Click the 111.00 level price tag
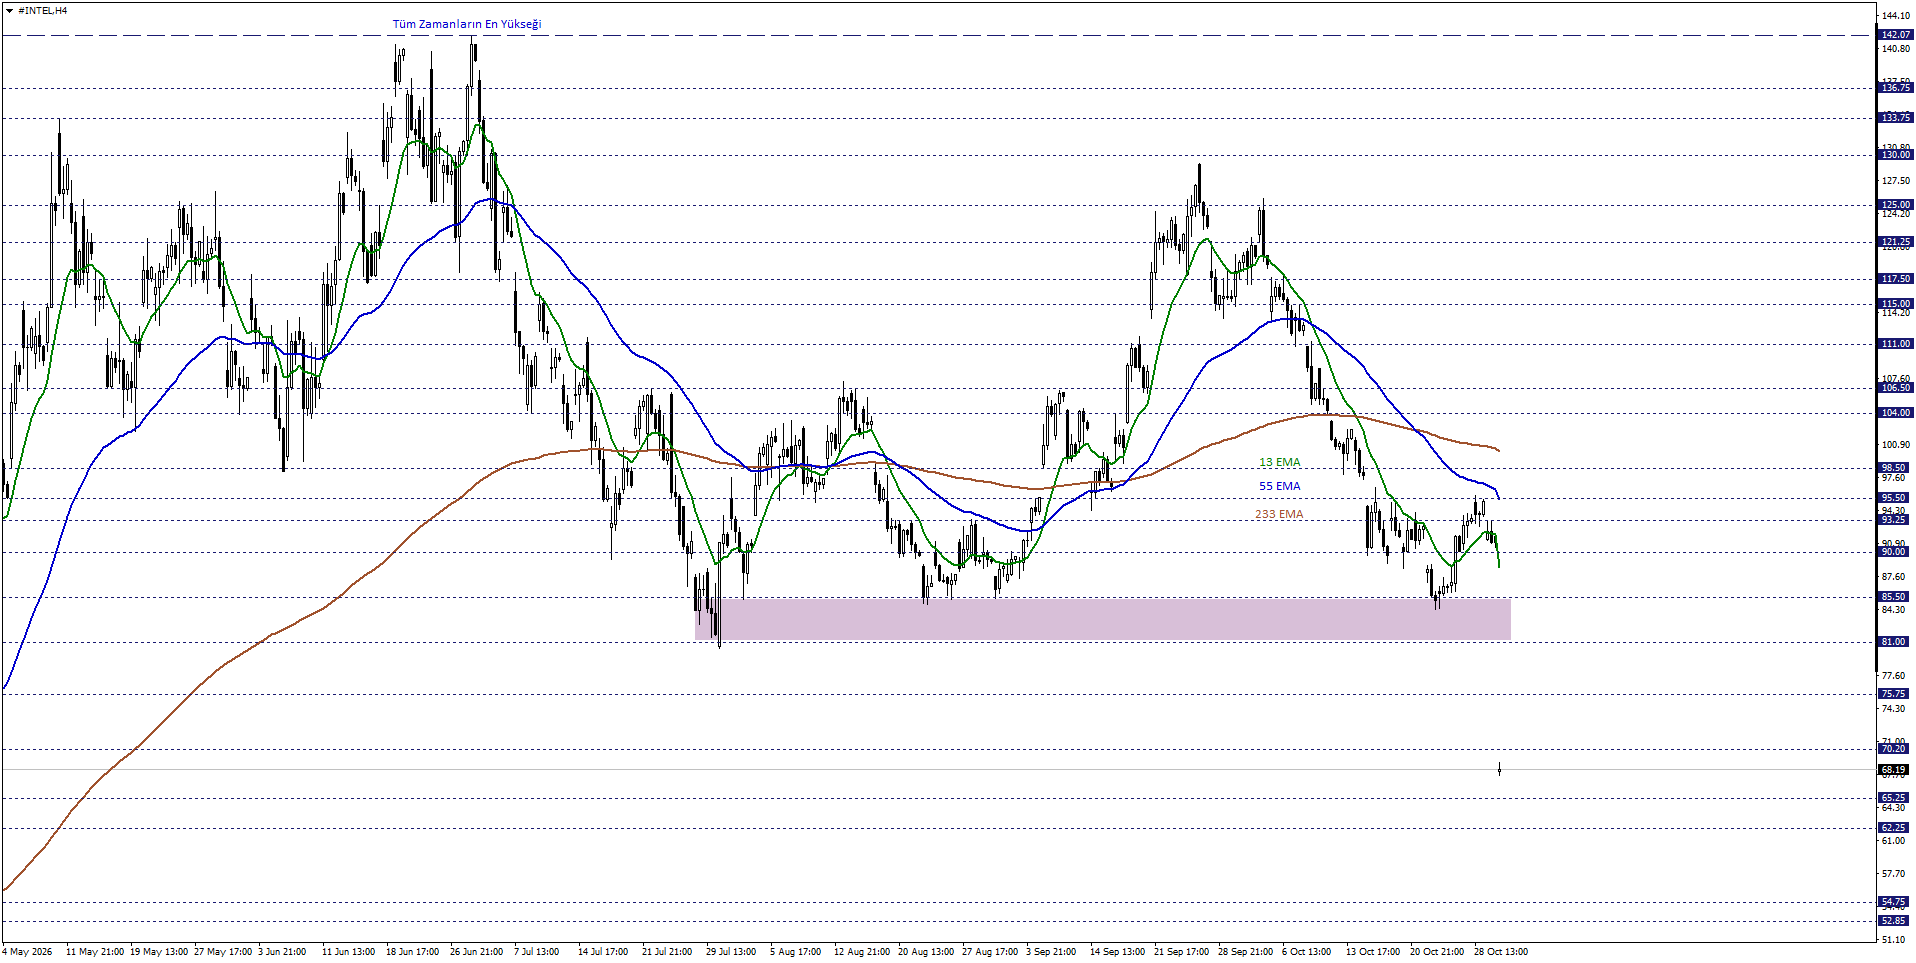This screenshot has width=1916, height=963. pos(1895,344)
